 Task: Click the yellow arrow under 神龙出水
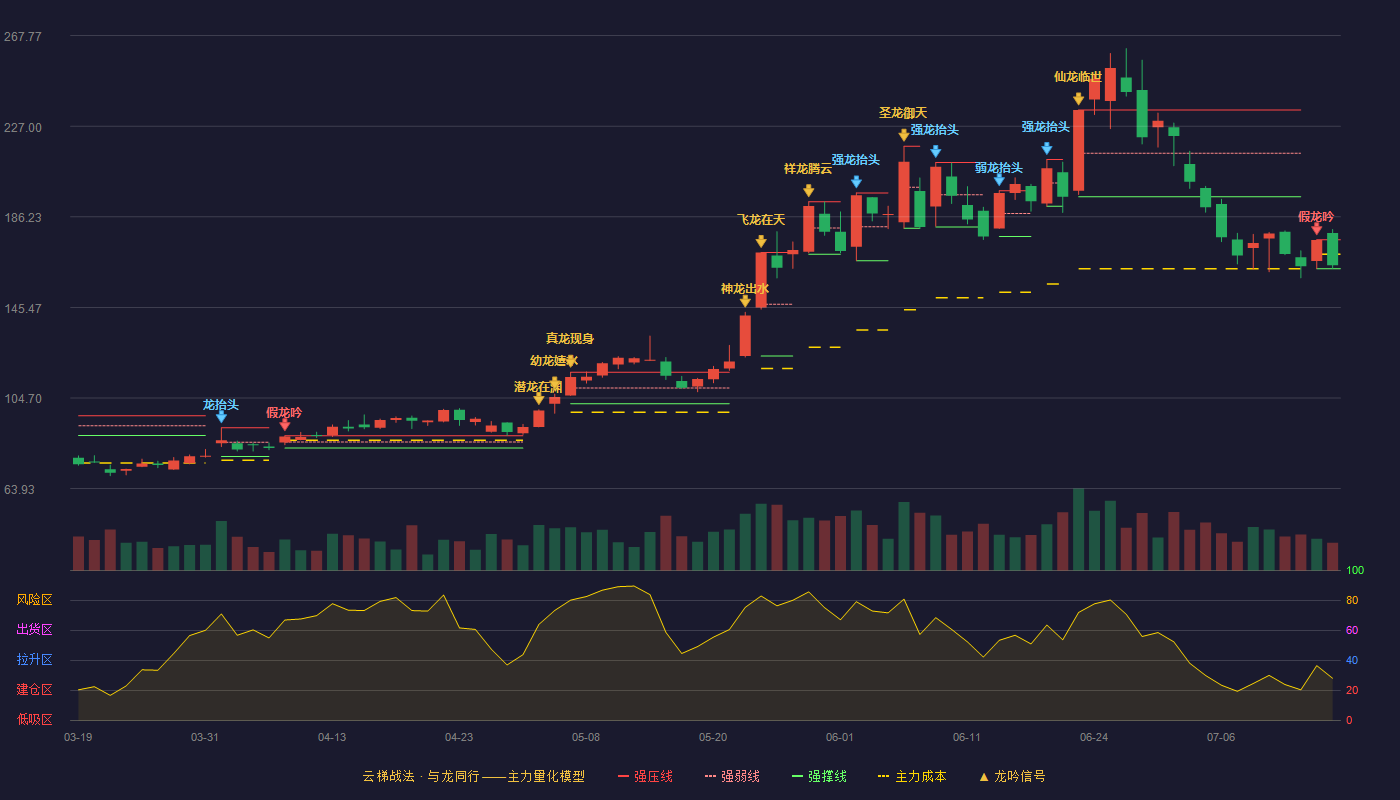pyautogui.click(x=745, y=301)
